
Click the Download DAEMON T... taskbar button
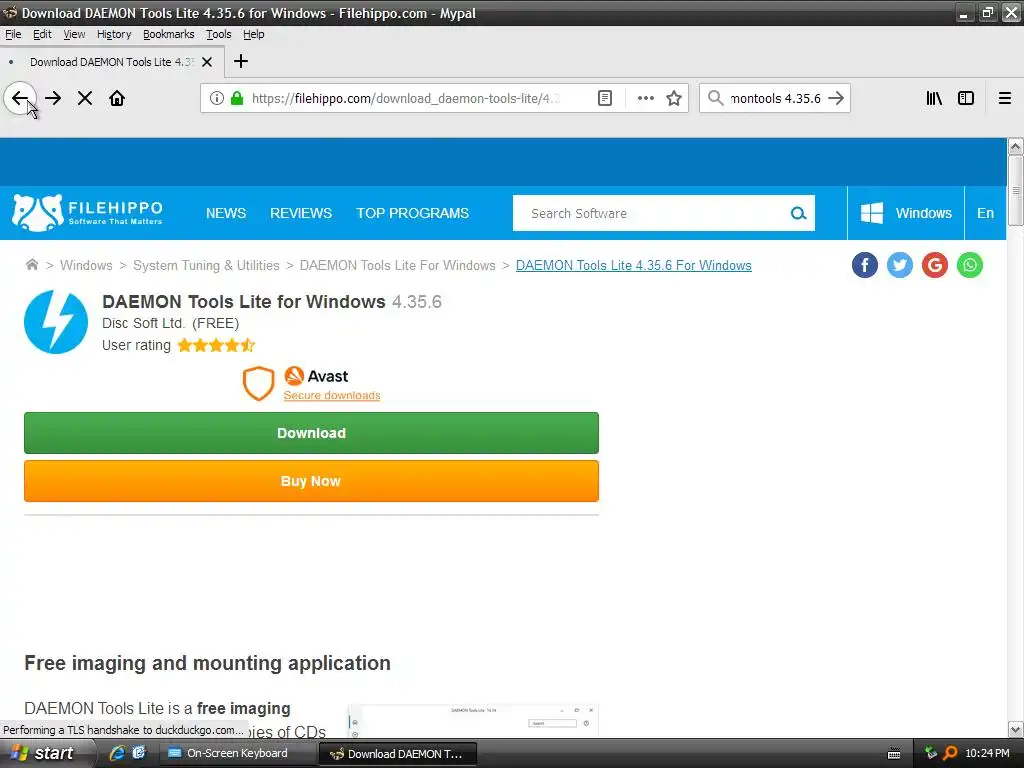(398, 754)
